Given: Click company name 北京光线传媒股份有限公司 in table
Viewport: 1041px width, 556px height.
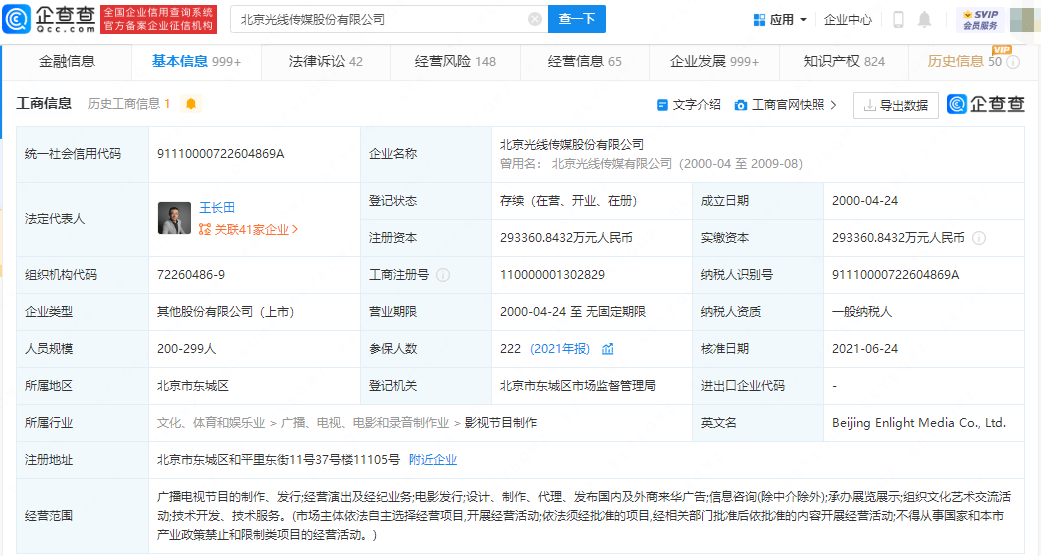Looking at the screenshot, I should pyautogui.click(x=572, y=144).
